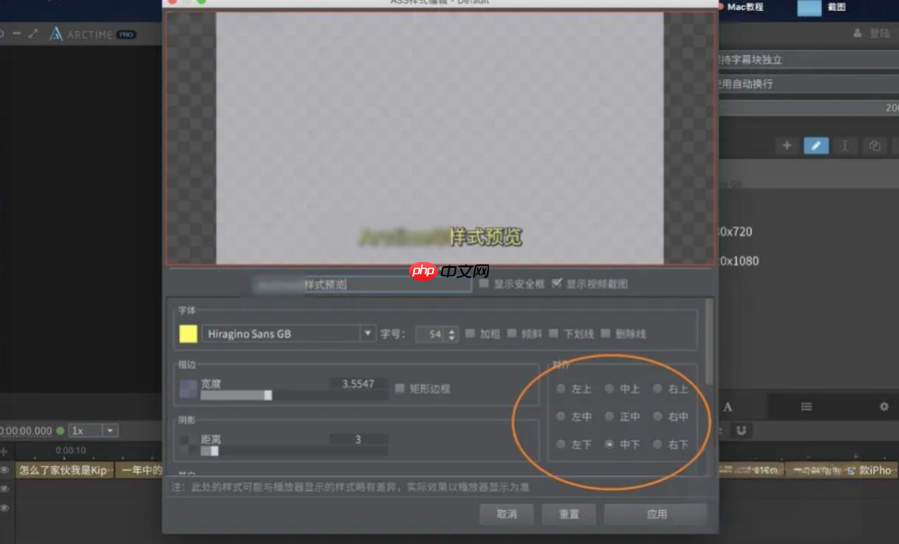Click the green status dot beside timecode
The height and width of the screenshot is (544, 899).
click(x=60, y=430)
